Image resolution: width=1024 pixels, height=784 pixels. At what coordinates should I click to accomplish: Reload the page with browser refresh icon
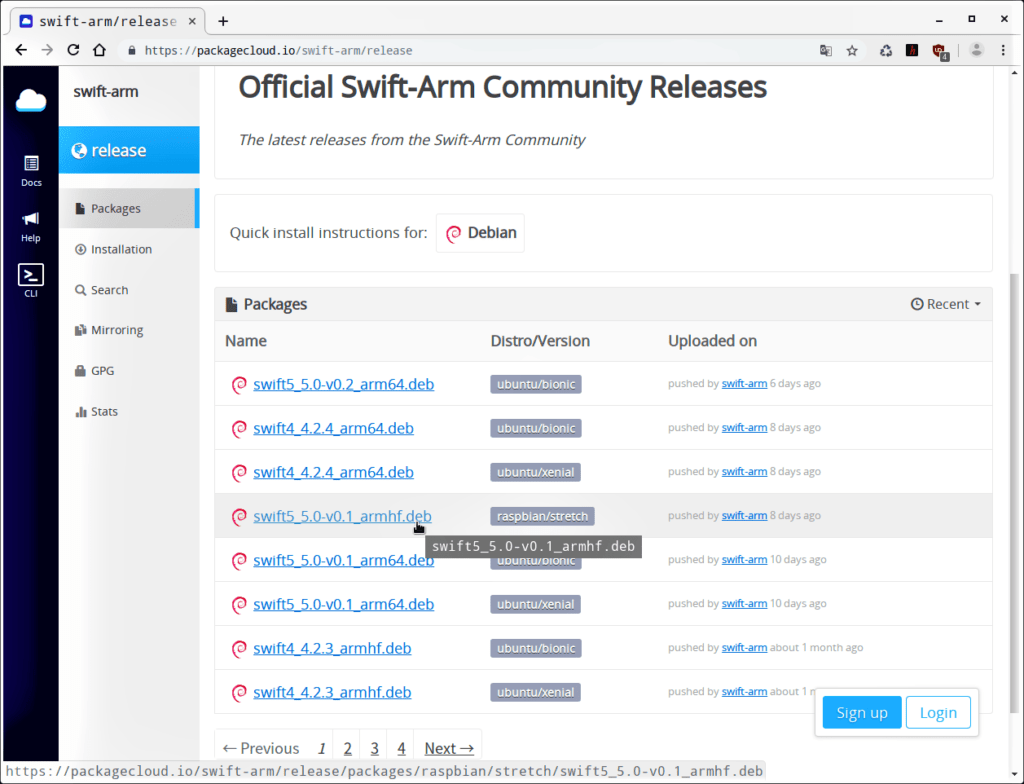coord(73,50)
